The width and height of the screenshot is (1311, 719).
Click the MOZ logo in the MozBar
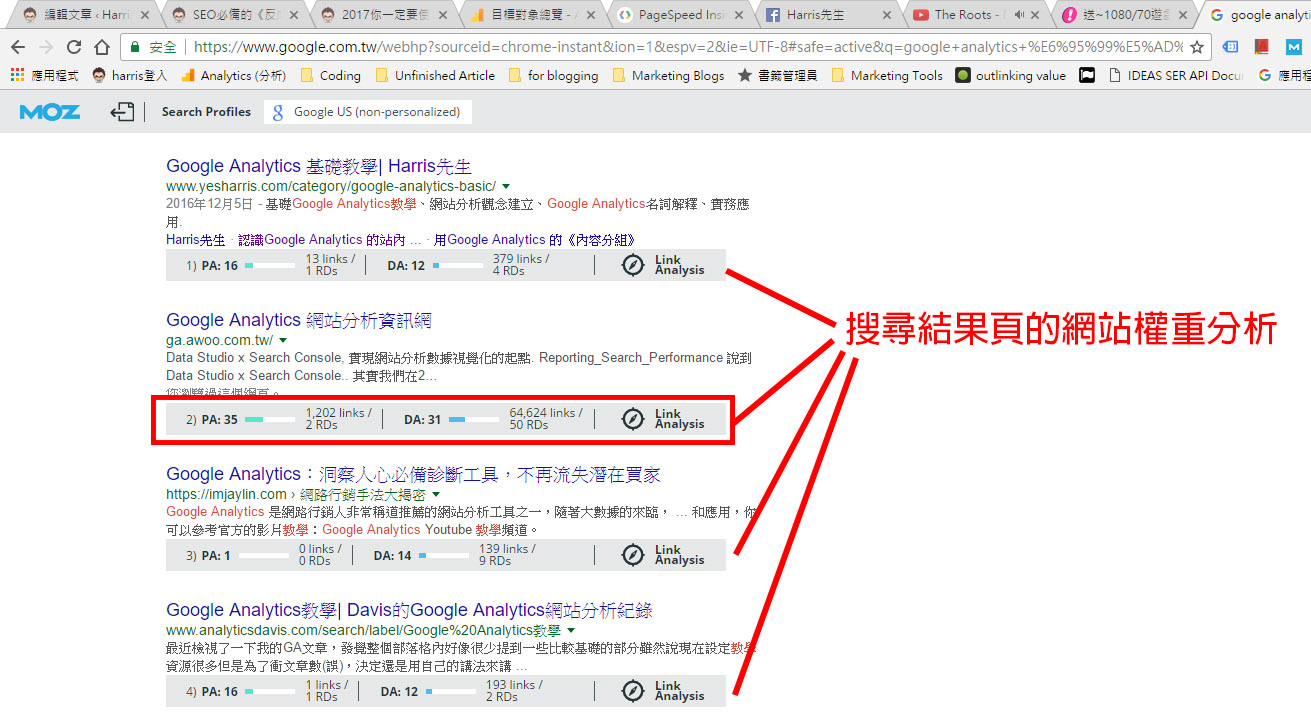point(49,112)
